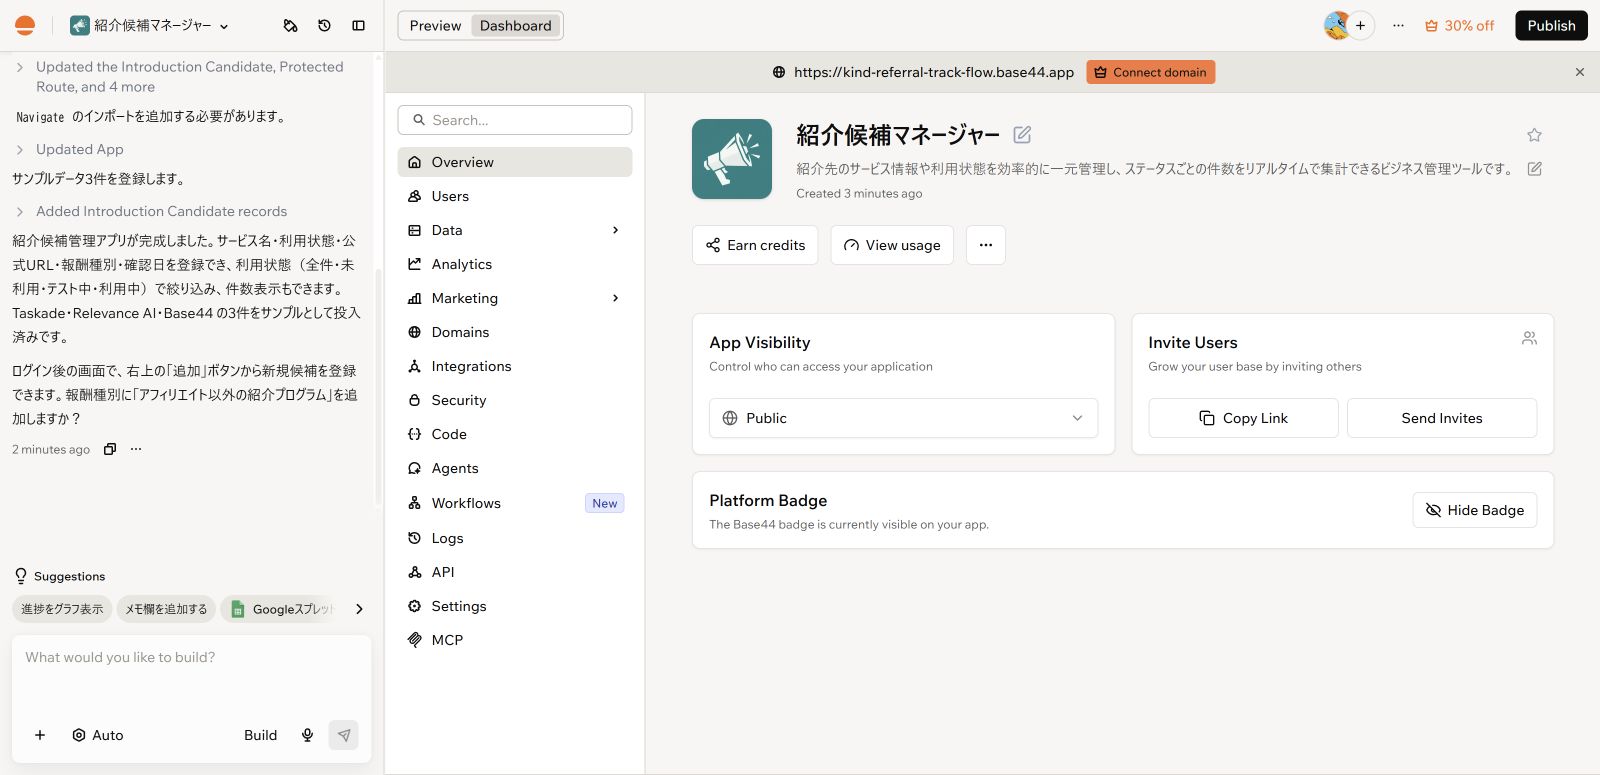Screen dimensions: 1600x775
Task: Click the 30% off offer link
Action: click(x=1459, y=26)
